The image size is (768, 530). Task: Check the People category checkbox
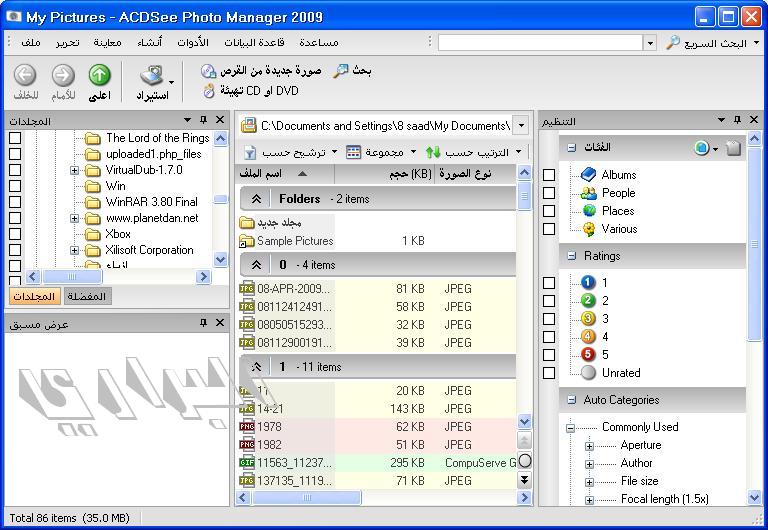(x=549, y=193)
